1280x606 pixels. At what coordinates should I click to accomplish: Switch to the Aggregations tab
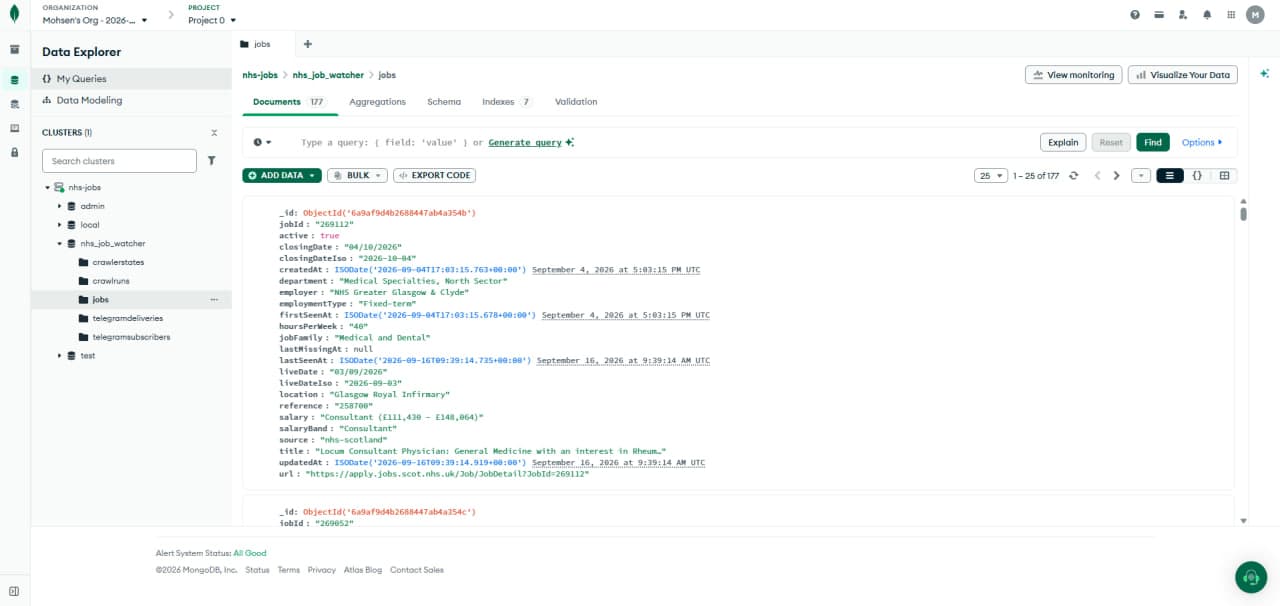(377, 102)
